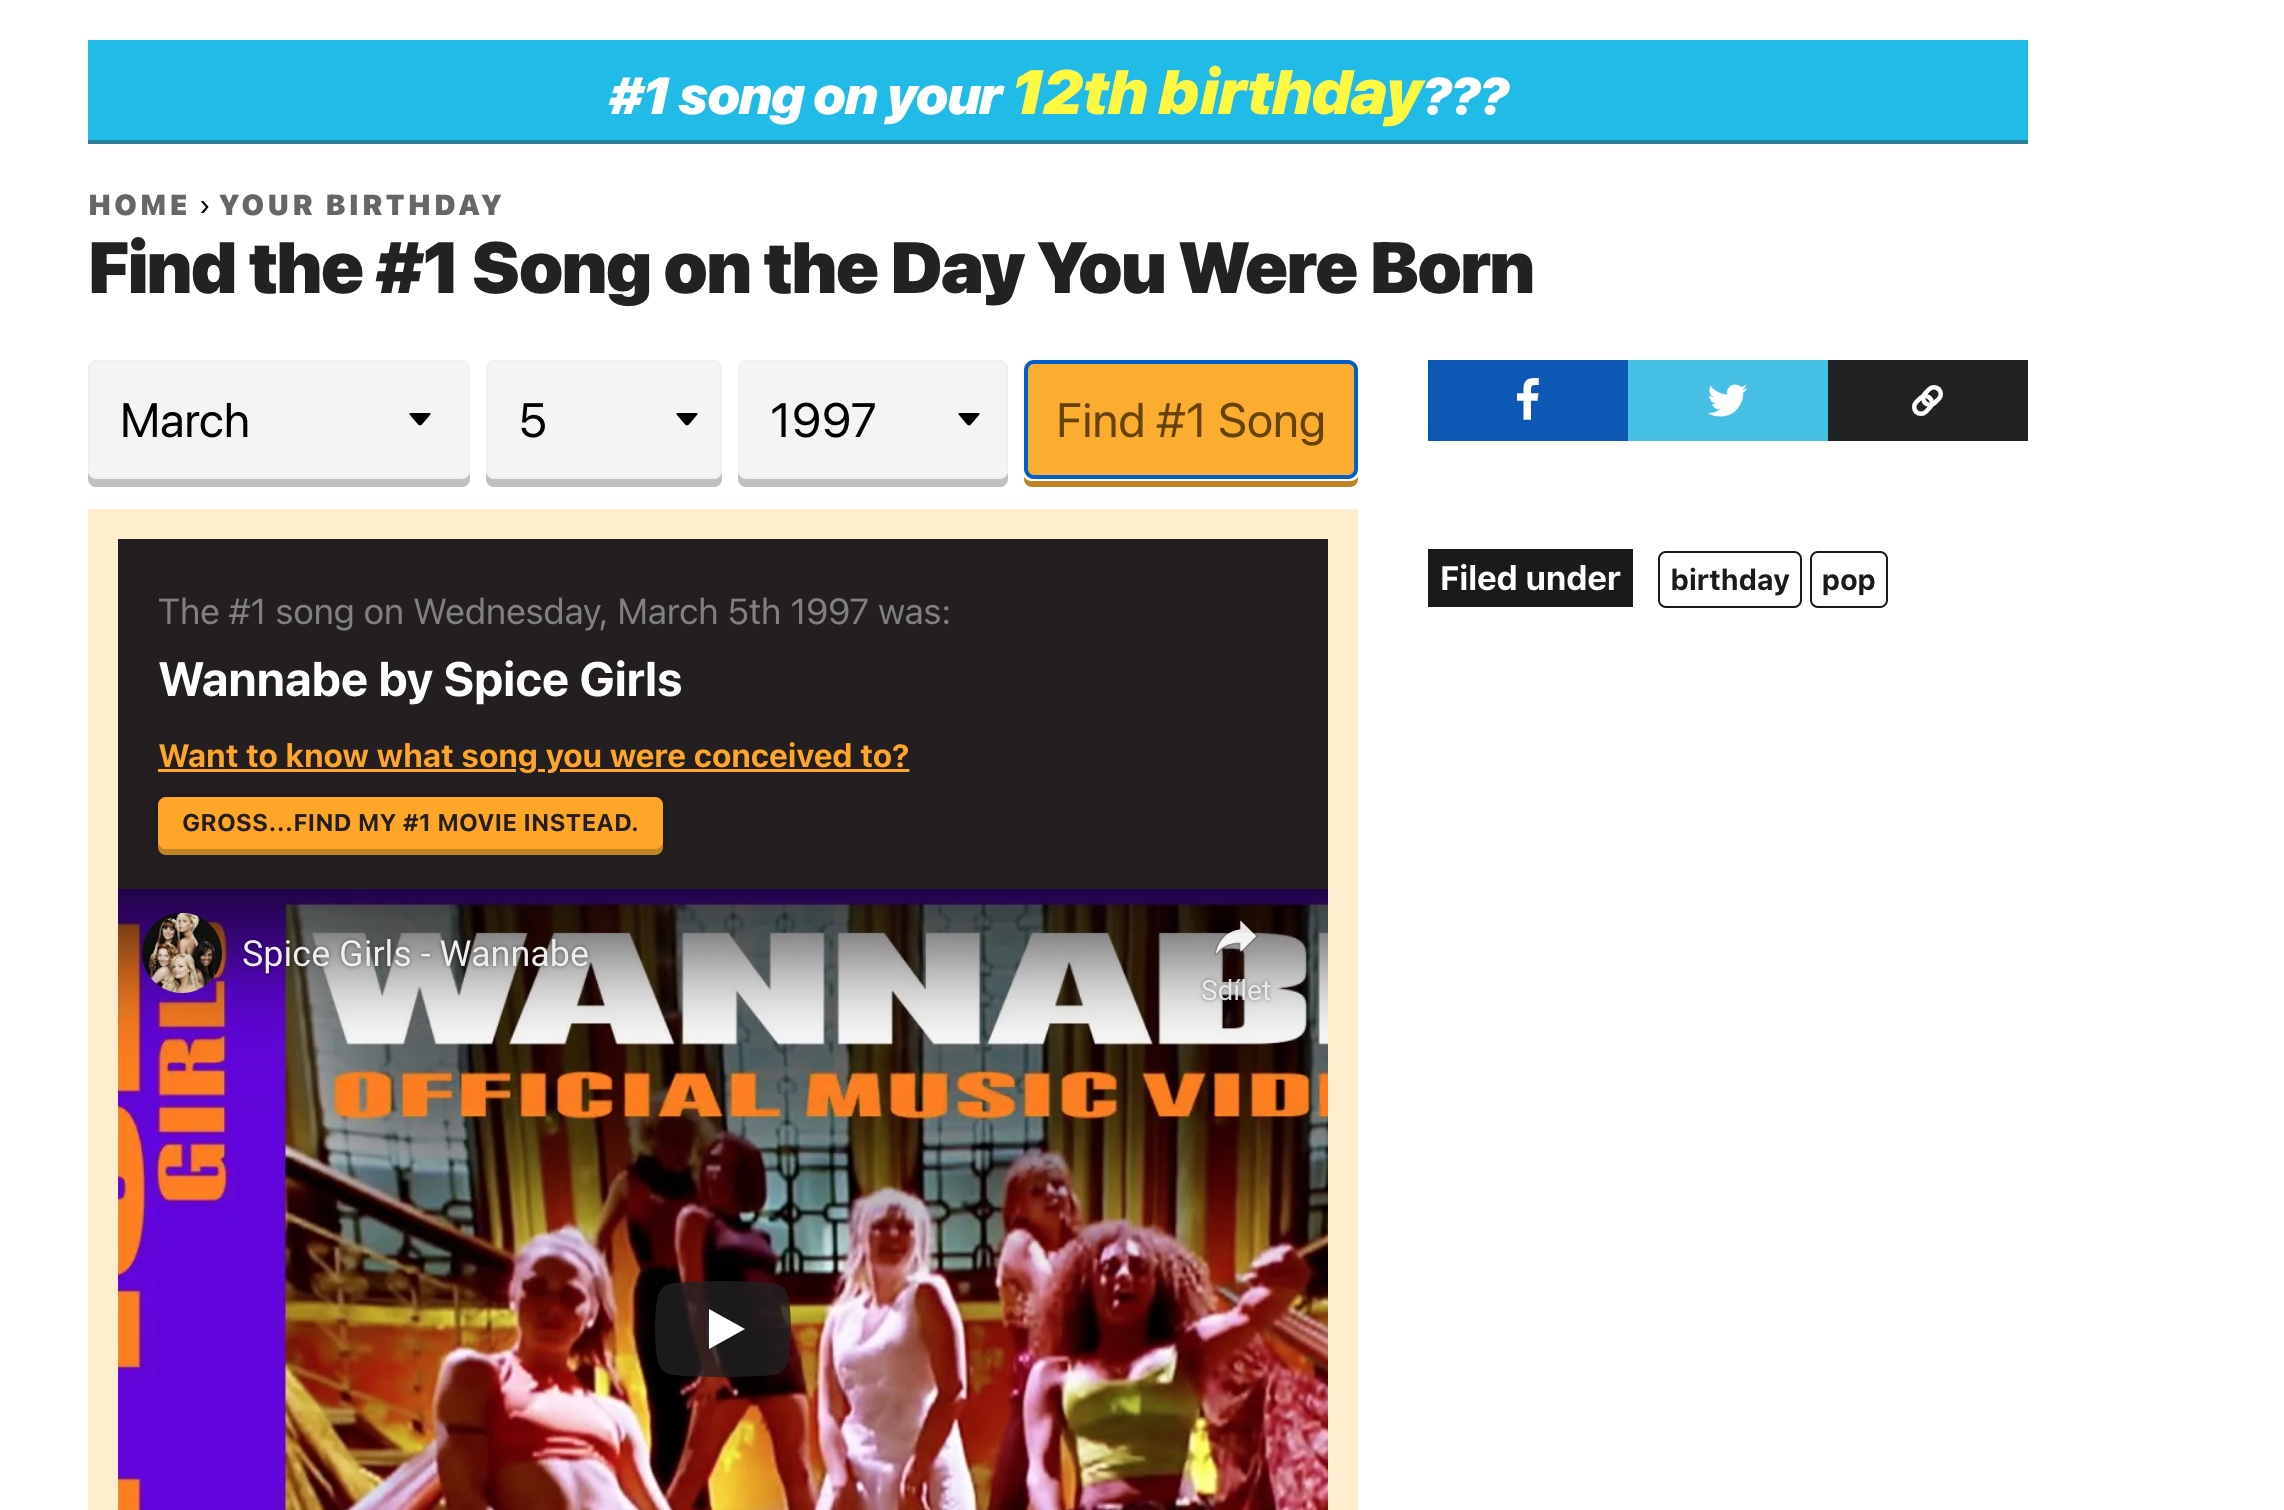
Task: Share on Facebook icon
Action: pyautogui.click(x=1527, y=400)
